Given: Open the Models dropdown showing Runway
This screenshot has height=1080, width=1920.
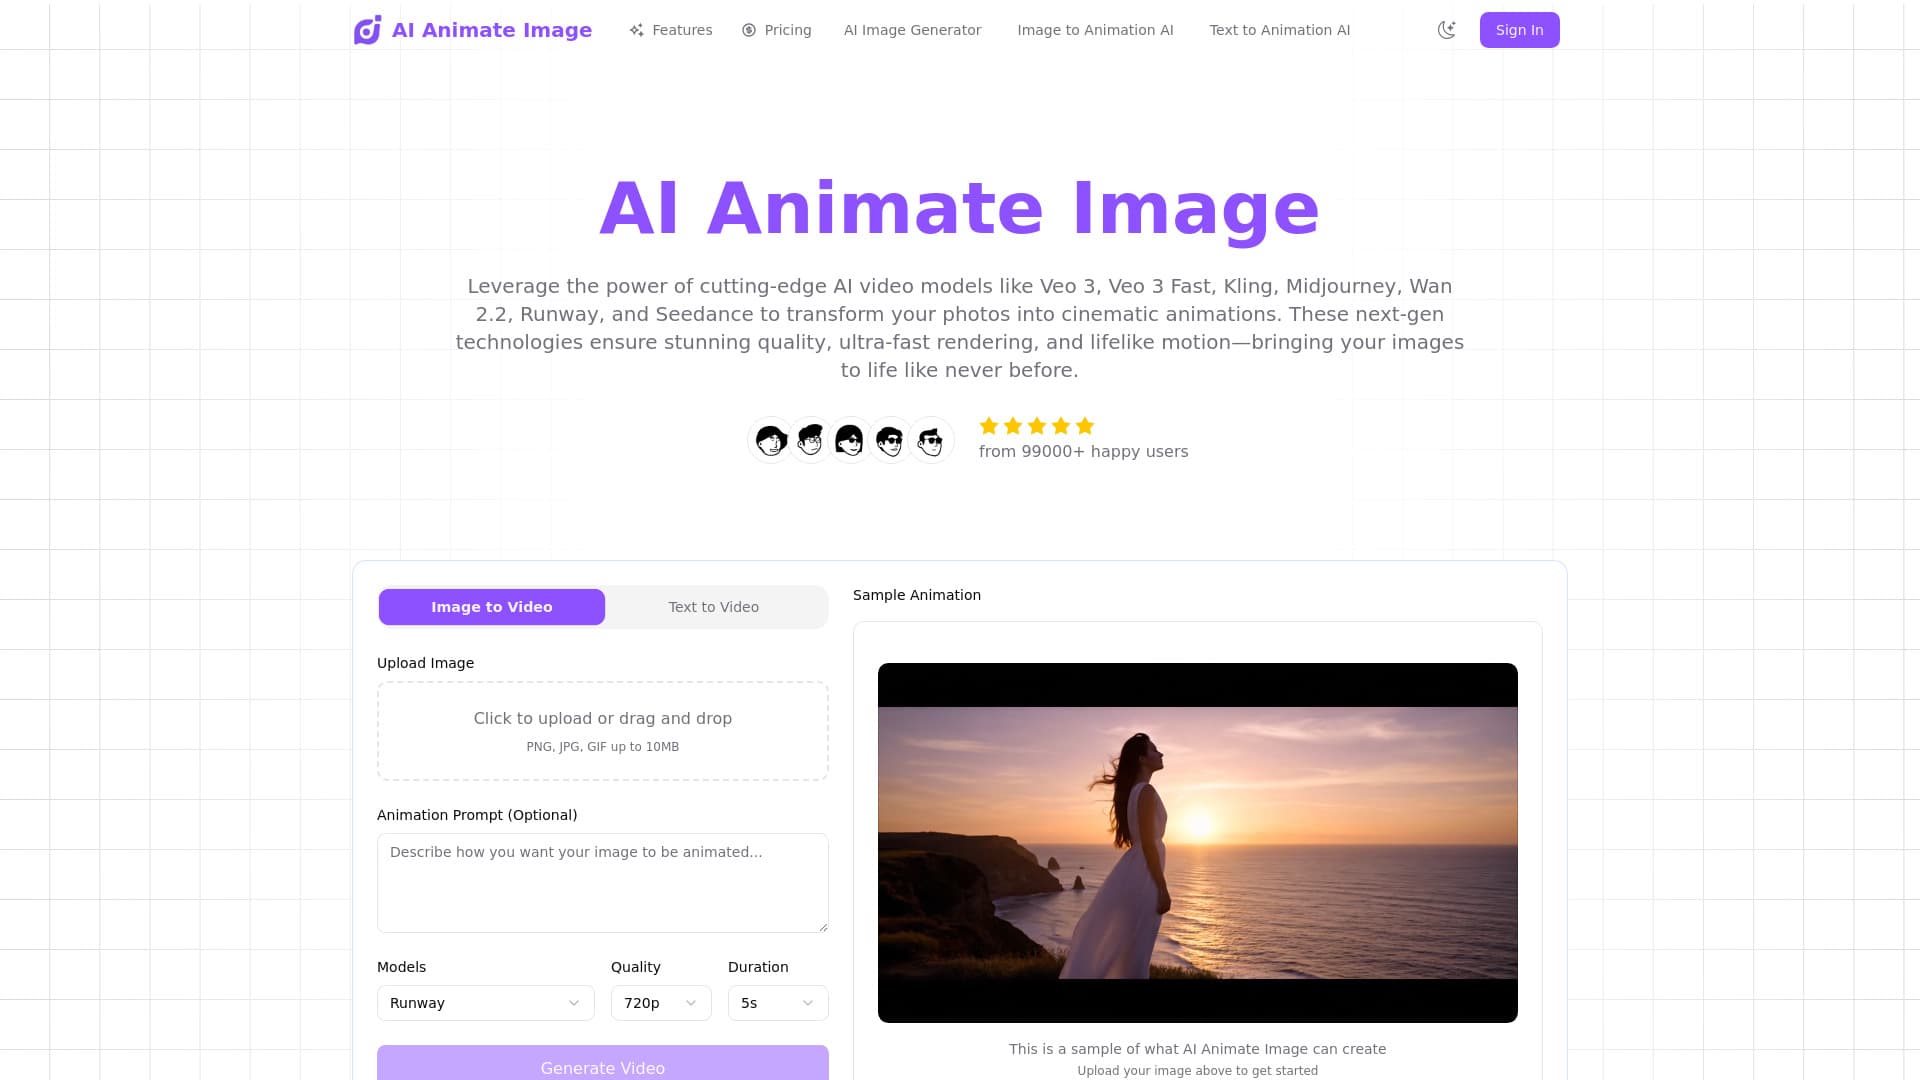Looking at the screenshot, I should 485,1002.
